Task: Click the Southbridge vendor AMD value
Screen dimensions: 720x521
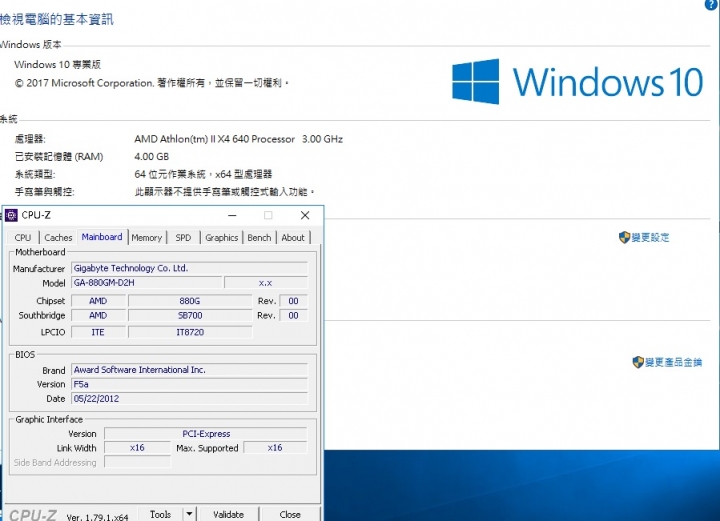Action: [98, 316]
